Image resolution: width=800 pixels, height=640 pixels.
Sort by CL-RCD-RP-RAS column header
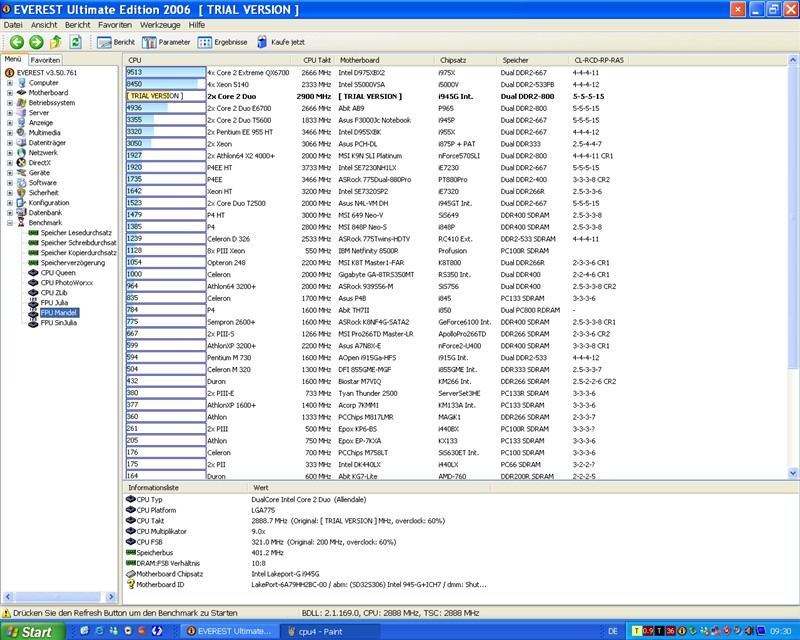[599, 60]
